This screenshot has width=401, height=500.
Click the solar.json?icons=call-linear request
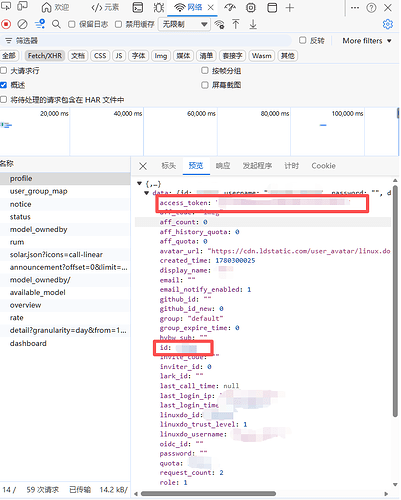coord(65,254)
